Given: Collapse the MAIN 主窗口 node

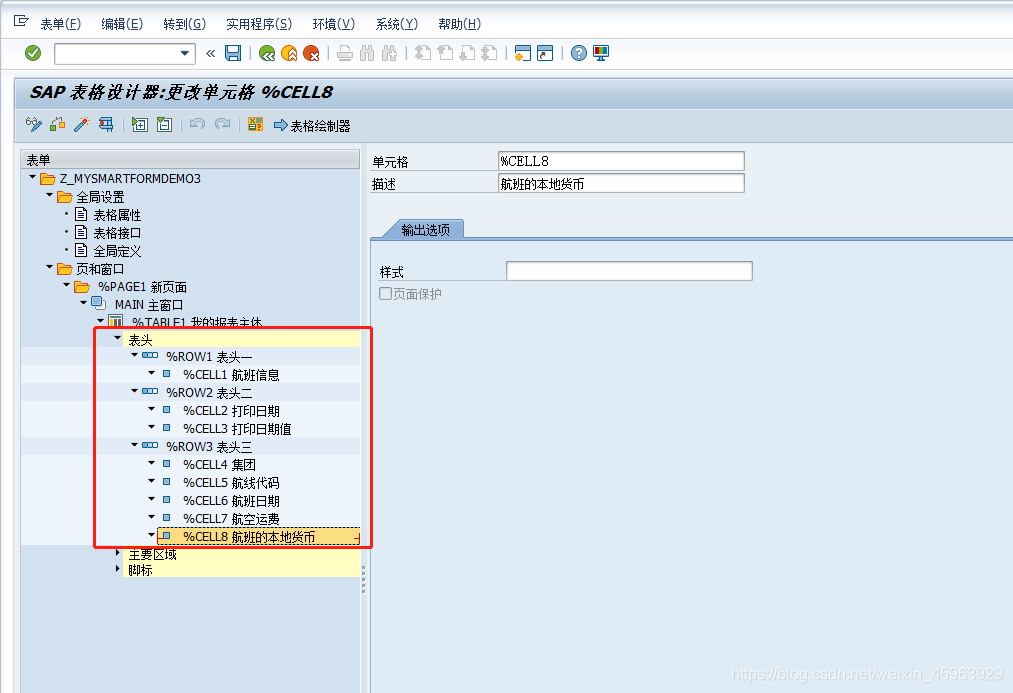Looking at the screenshot, I should coord(83,302).
